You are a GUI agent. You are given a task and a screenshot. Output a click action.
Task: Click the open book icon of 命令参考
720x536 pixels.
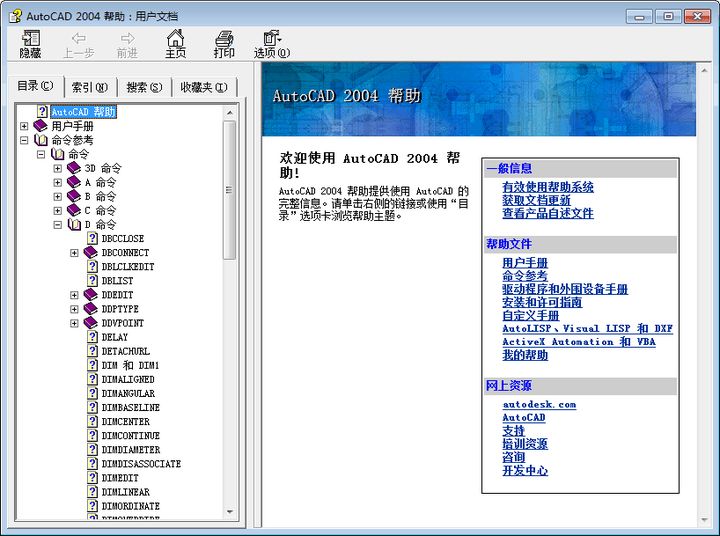(x=41, y=140)
